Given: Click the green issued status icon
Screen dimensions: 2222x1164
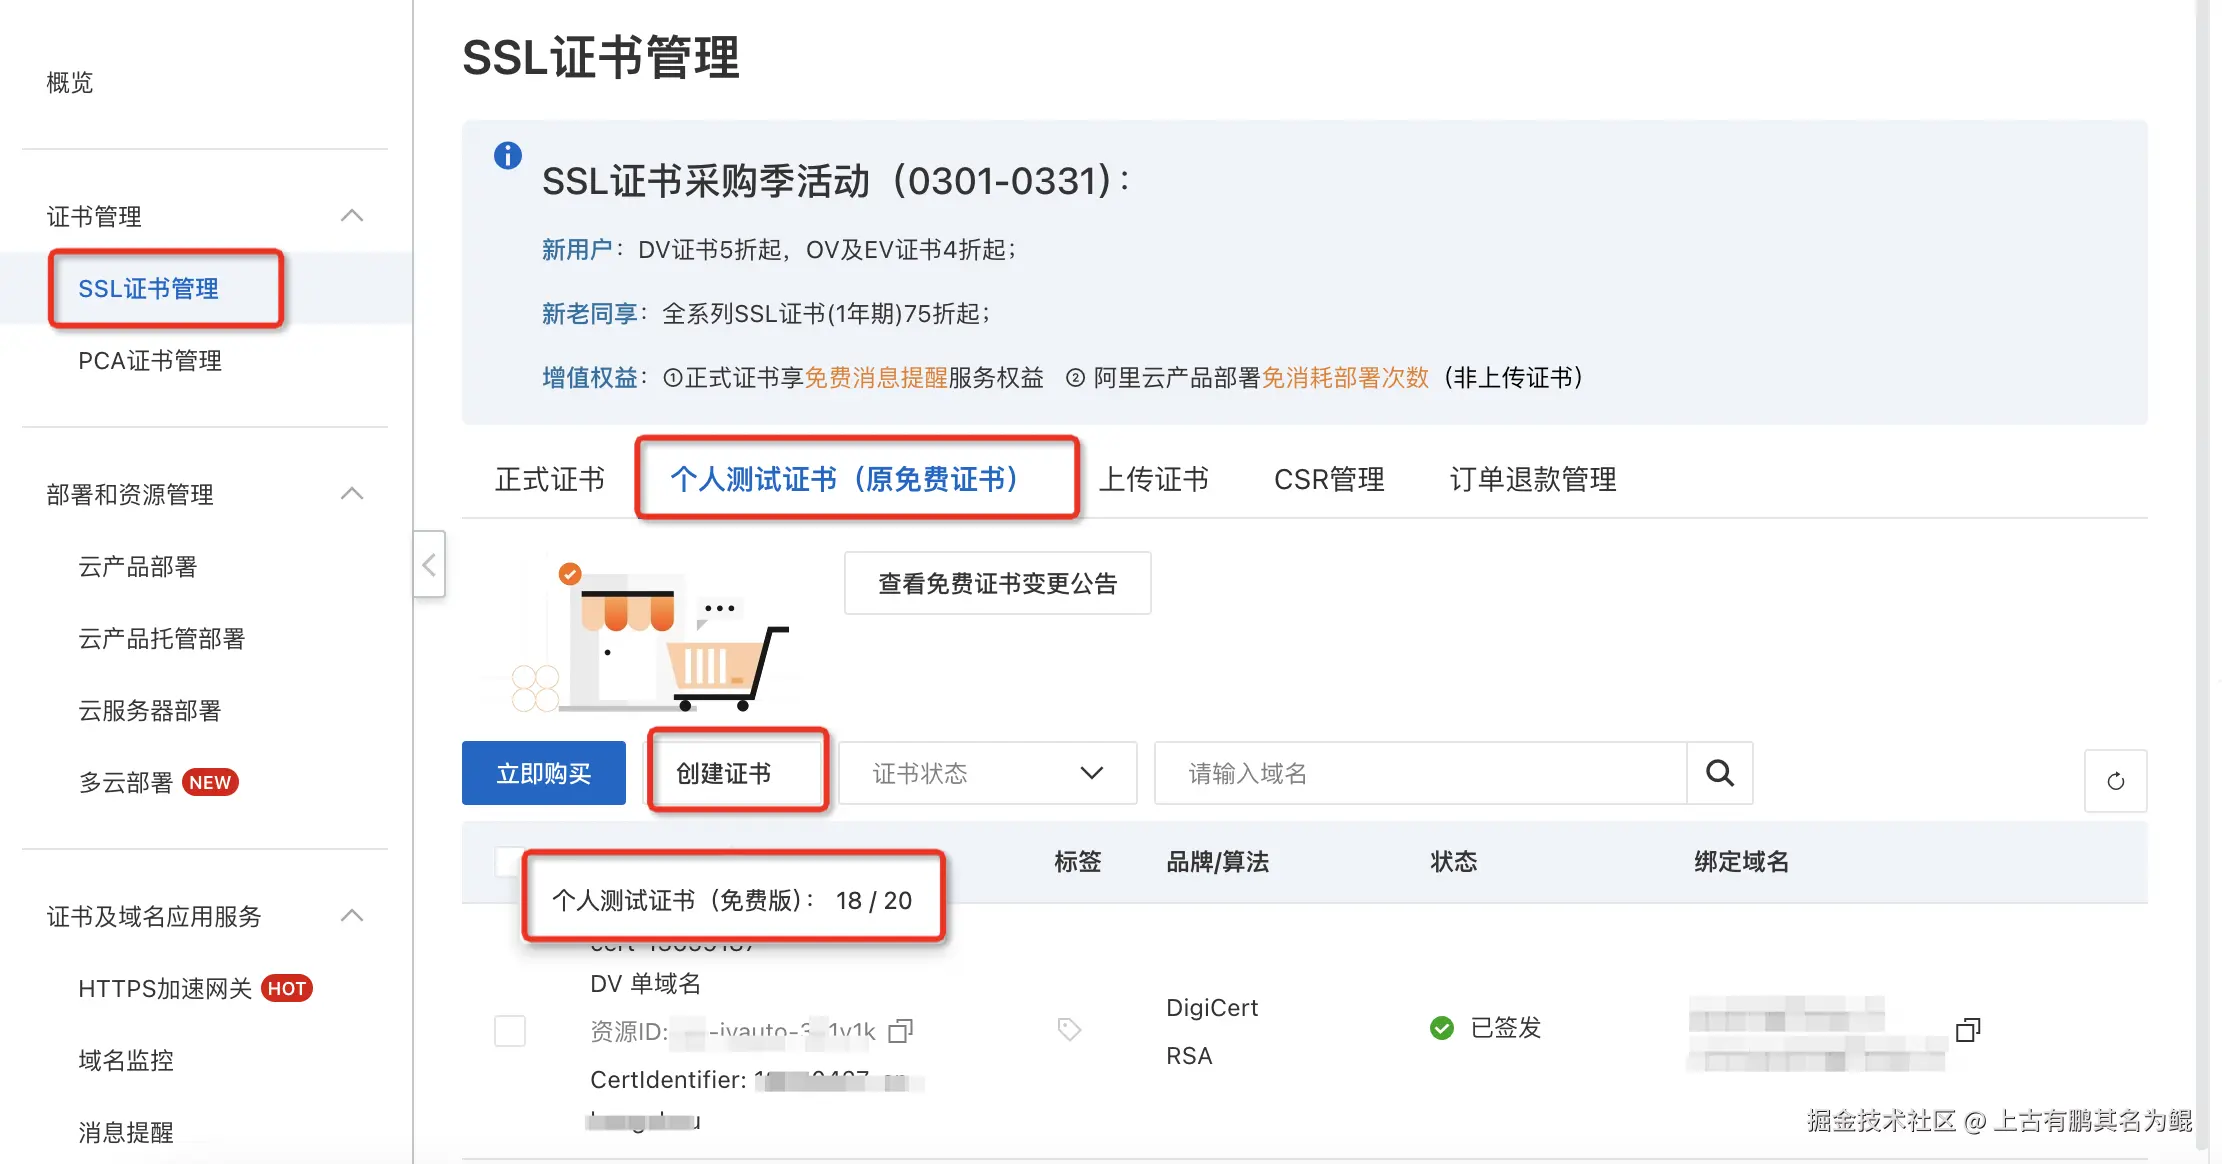Looking at the screenshot, I should (1442, 1028).
